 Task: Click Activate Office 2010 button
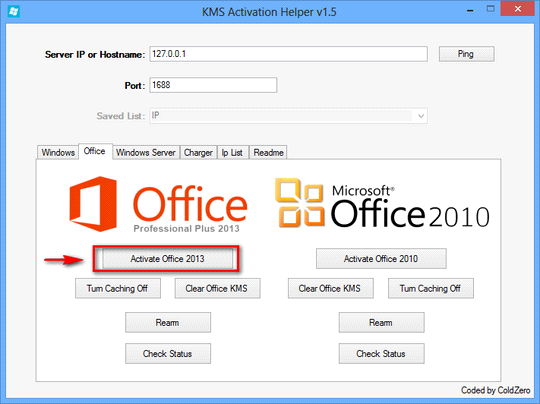[x=381, y=259]
